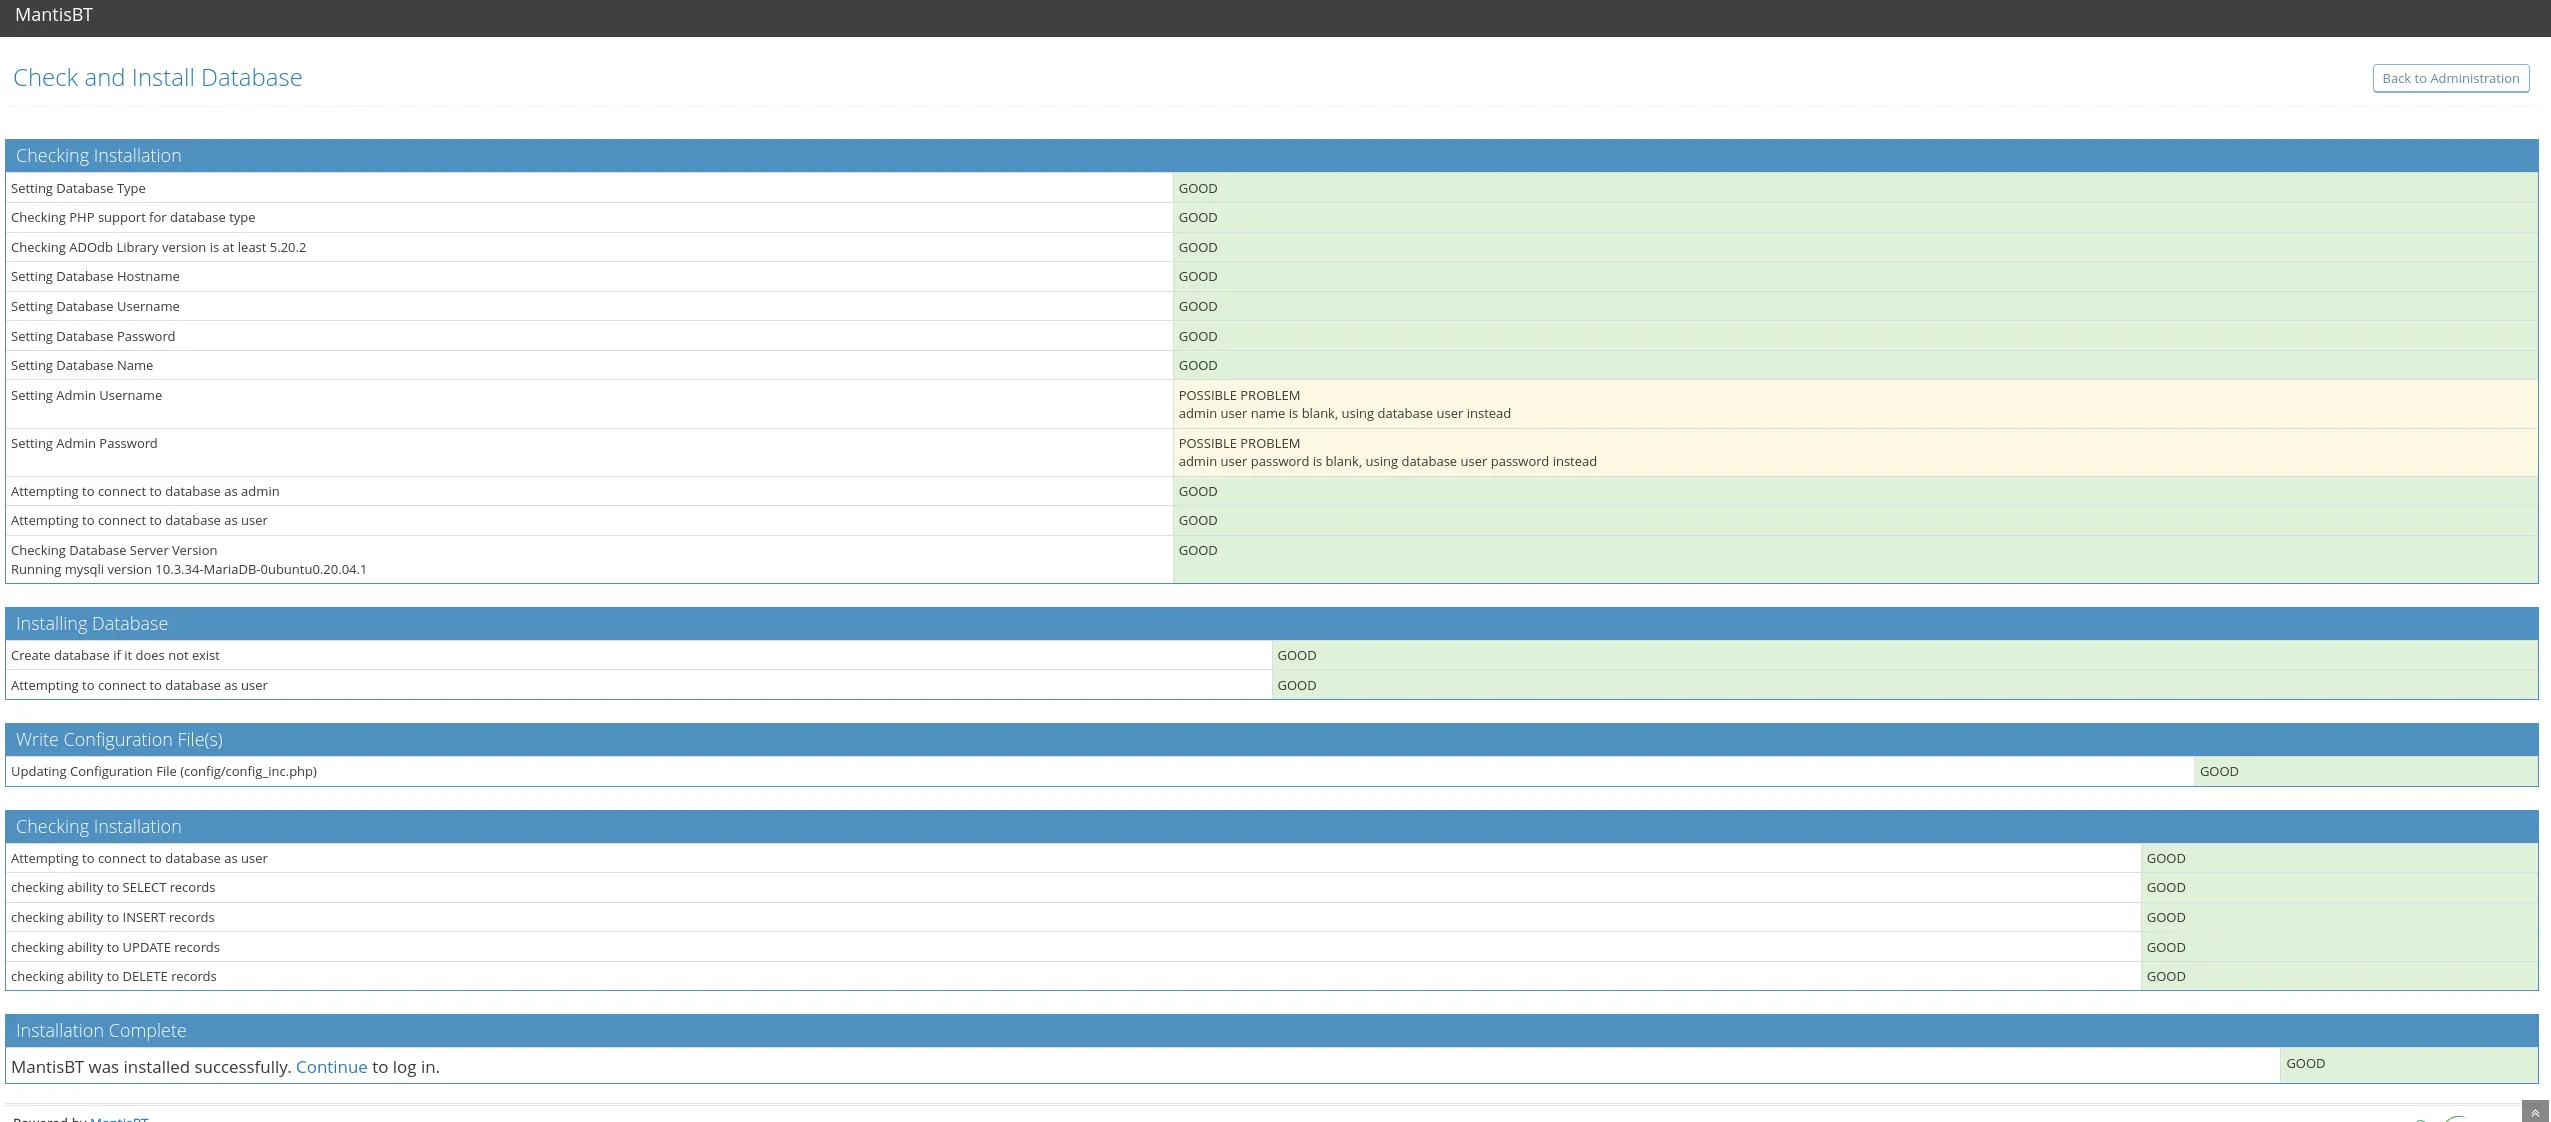Click GOOD status for SELECT records check
This screenshot has height=1122, width=2551.
click(x=2166, y=887)
